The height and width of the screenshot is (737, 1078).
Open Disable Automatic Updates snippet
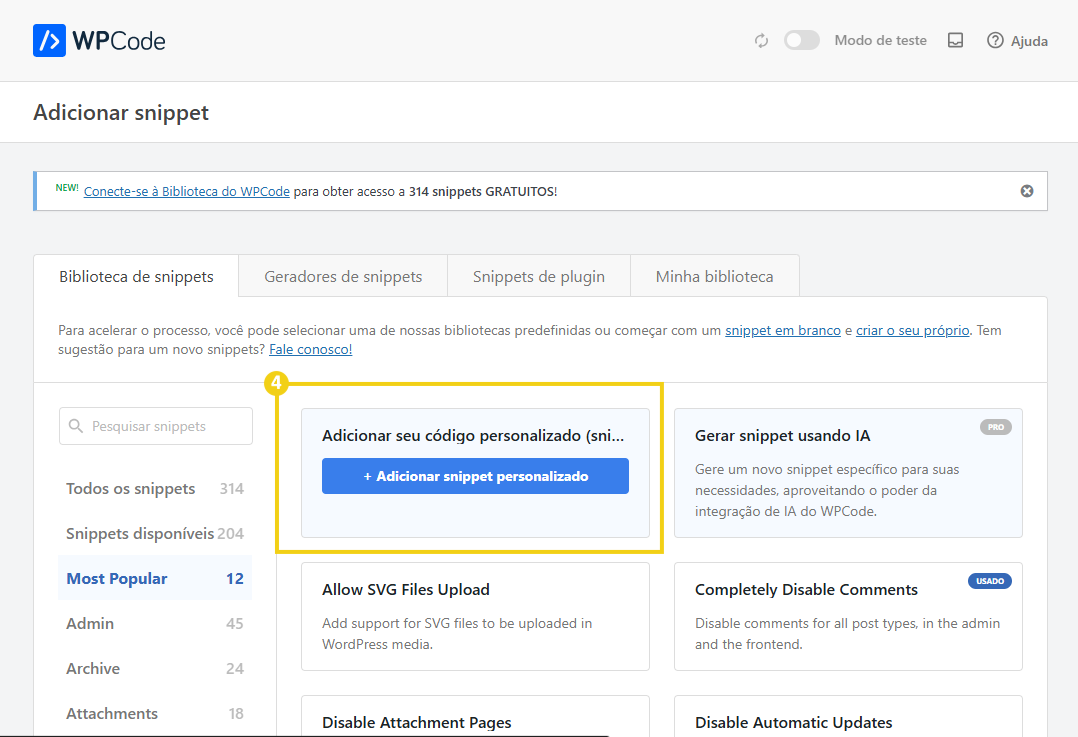848,716
